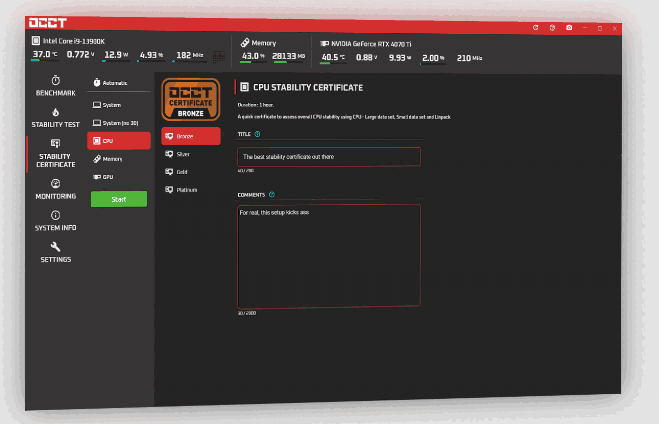Take a screenshot with the camera icon
Image resolution: width=659 pixels, height=424 pixels.
[569, 28]
